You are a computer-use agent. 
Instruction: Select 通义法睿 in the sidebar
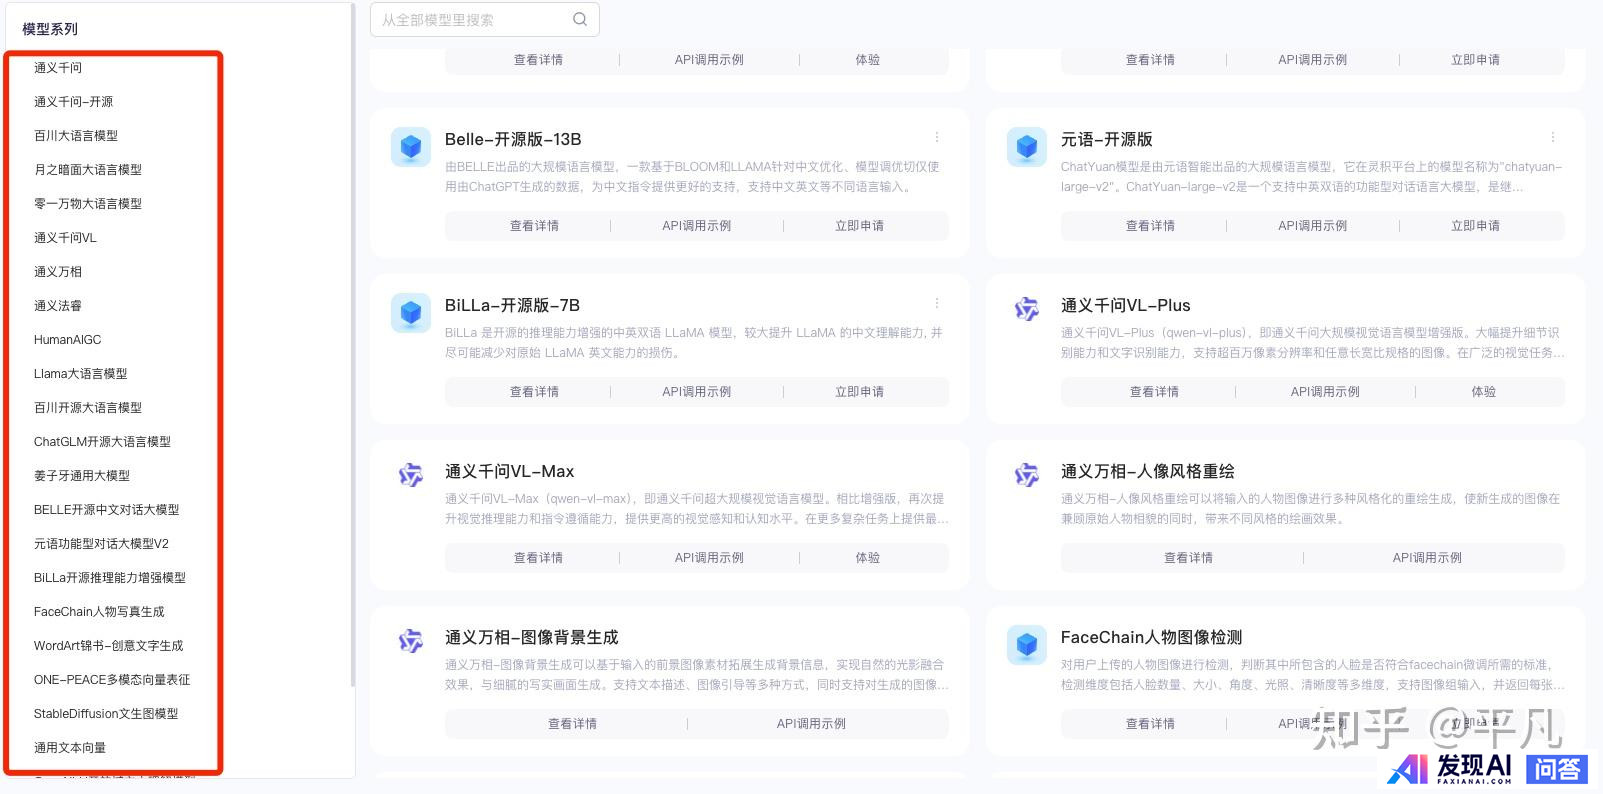click(x=58, y=306)
